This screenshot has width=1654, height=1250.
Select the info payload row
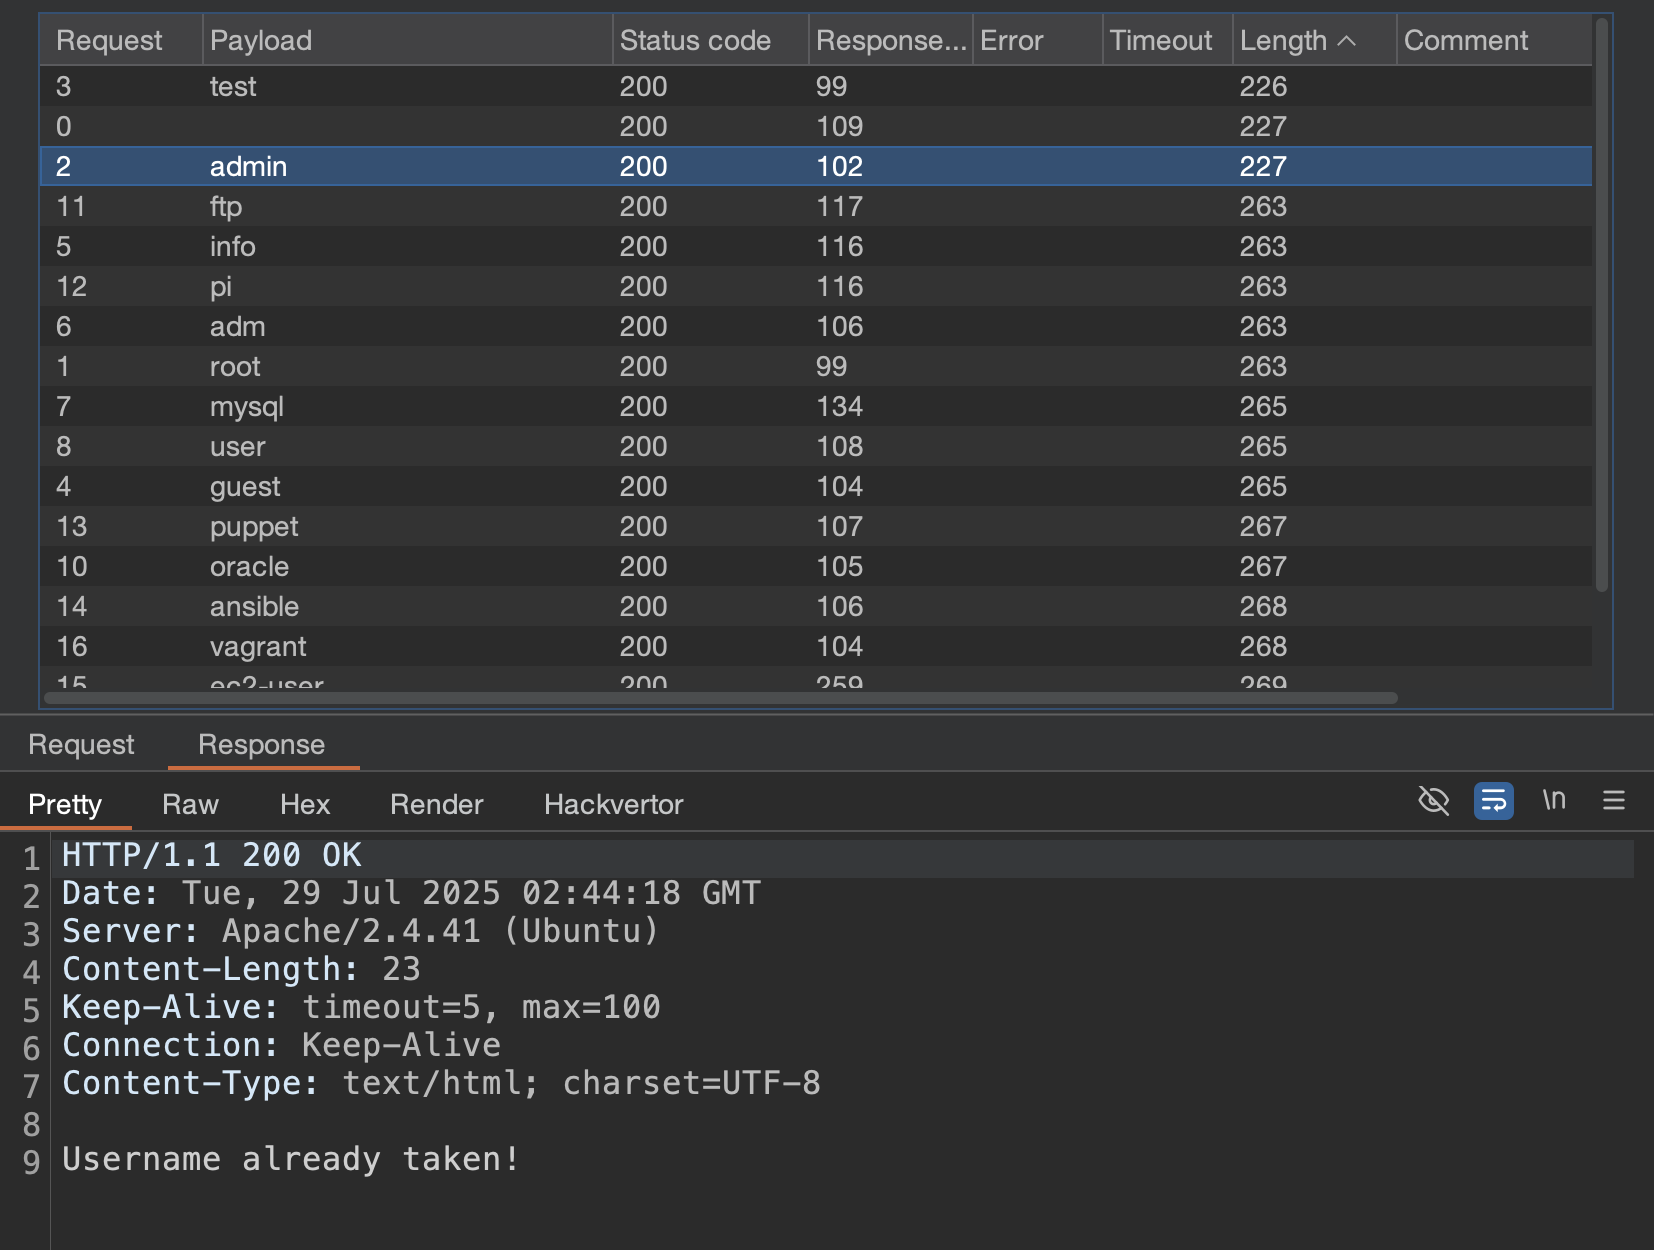[816, 246]
